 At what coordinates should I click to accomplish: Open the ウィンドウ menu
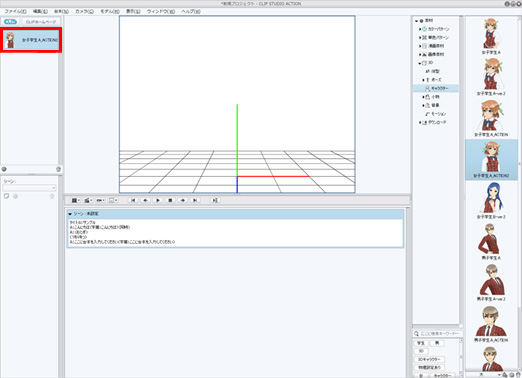161,11
